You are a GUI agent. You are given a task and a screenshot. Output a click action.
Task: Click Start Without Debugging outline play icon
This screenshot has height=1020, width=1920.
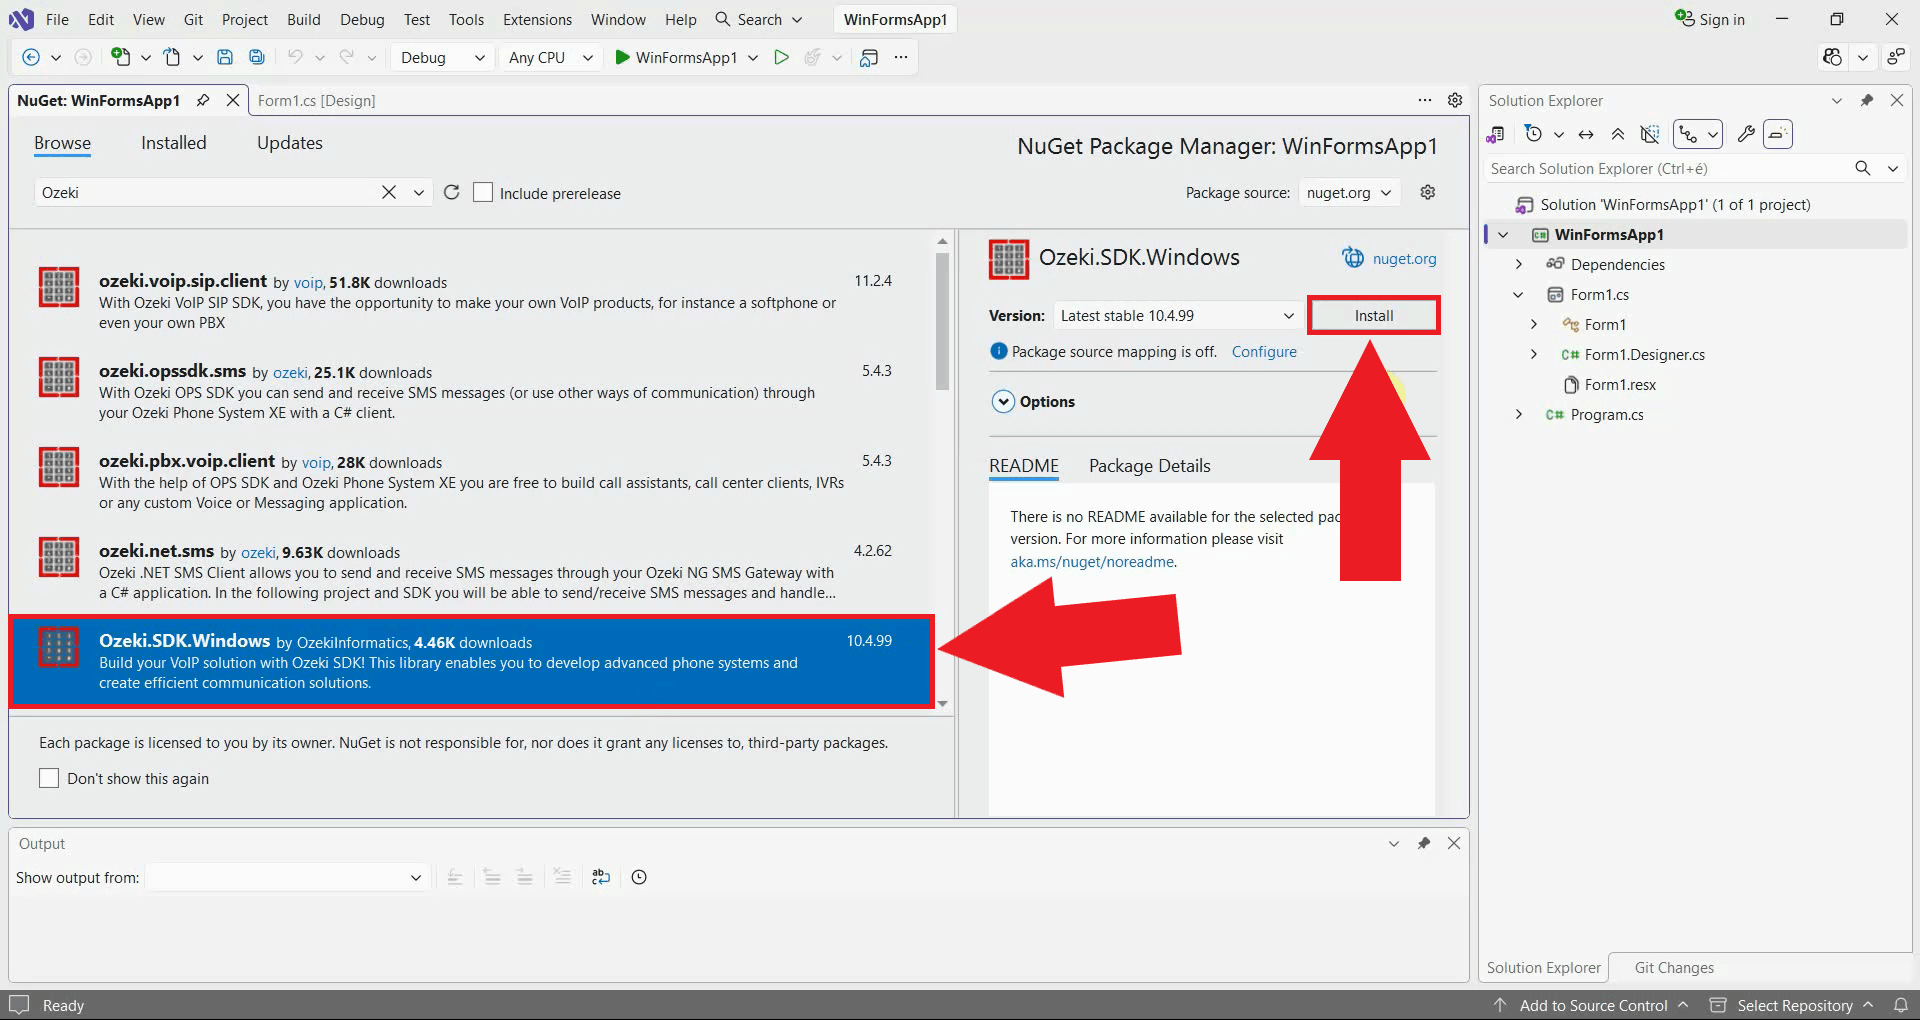[781, 57]
